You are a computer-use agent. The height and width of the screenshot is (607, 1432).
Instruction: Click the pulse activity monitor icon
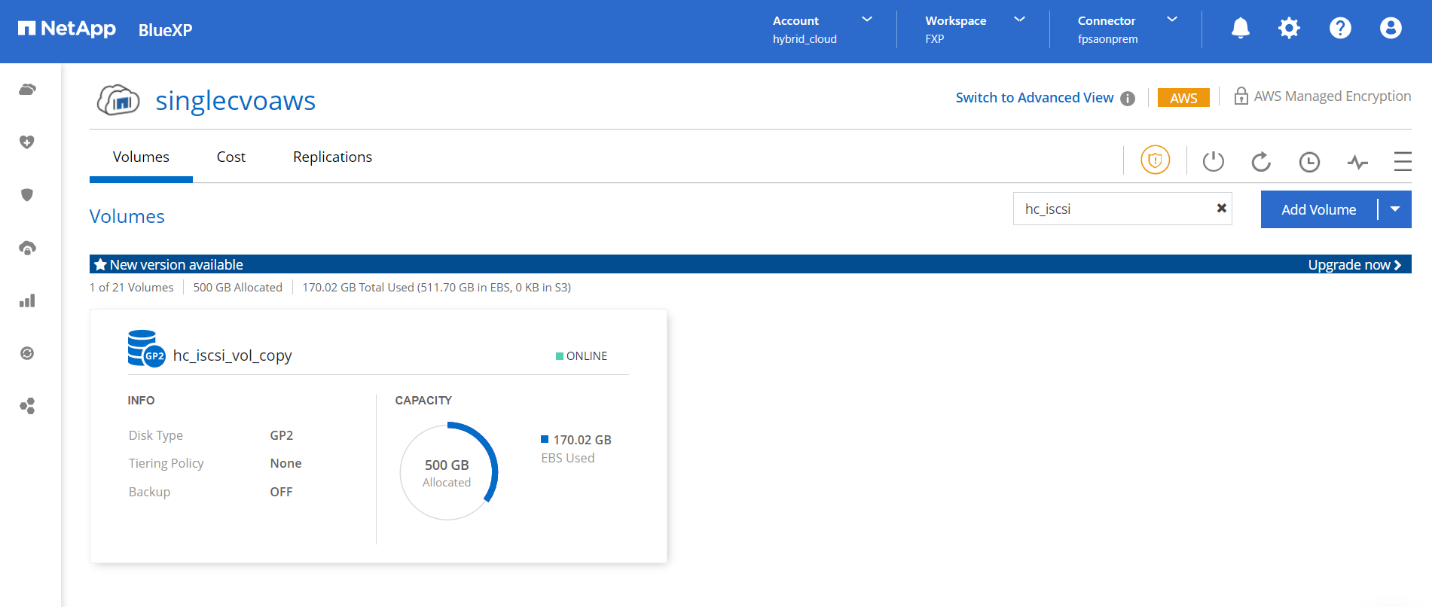(x=1357, y=161)
